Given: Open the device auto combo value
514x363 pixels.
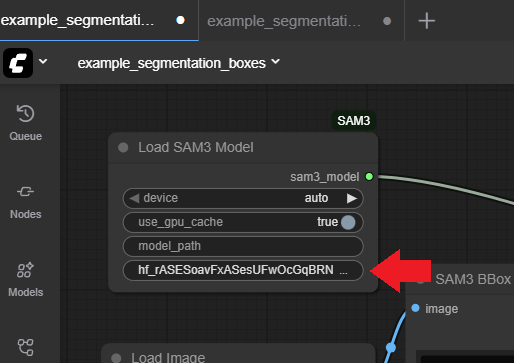Looking at the screenshot, I should [316, 198].
